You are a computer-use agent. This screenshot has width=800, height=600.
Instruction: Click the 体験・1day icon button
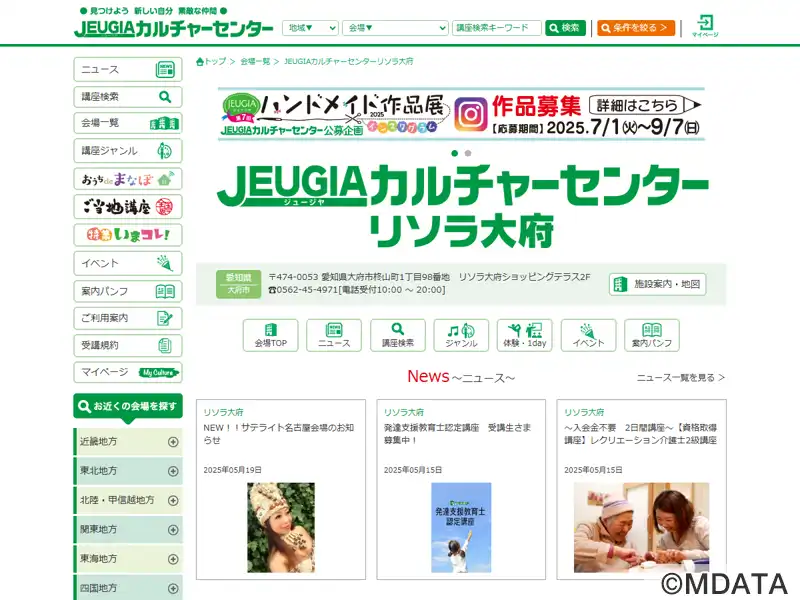(x=524, y=335)
